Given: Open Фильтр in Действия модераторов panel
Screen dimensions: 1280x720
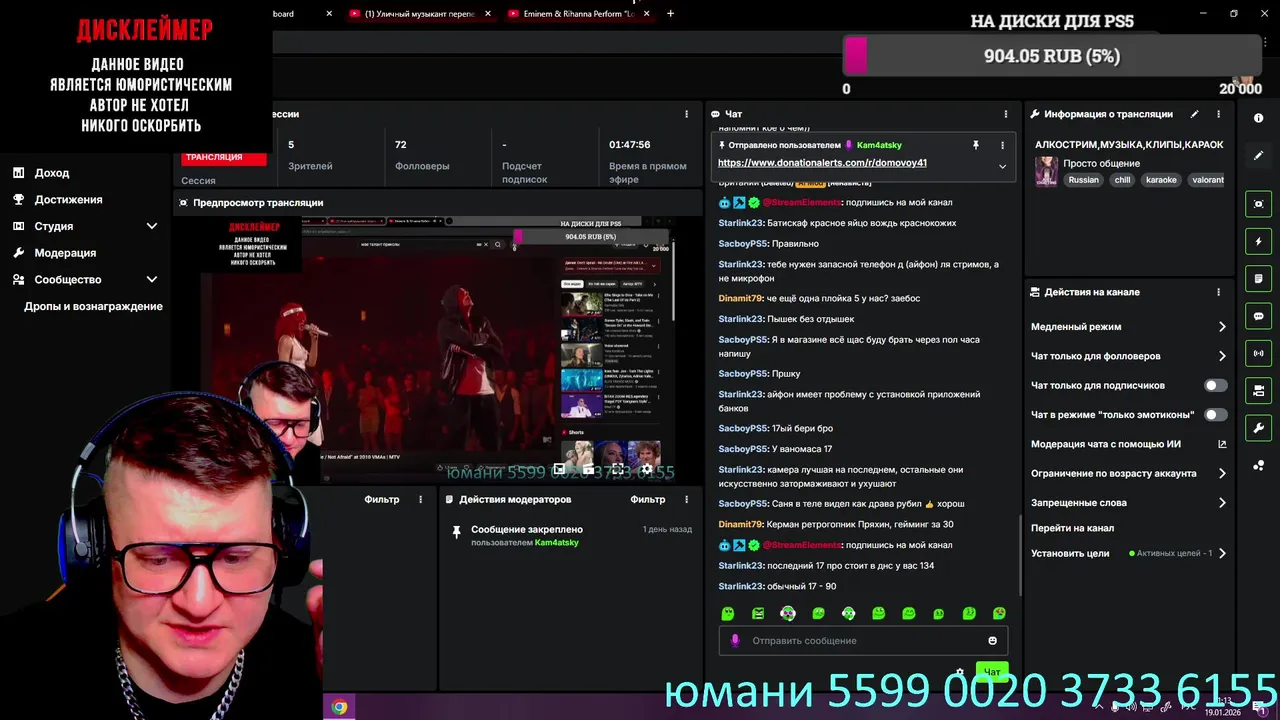Looking at the screenshot, I should point(648,500).
